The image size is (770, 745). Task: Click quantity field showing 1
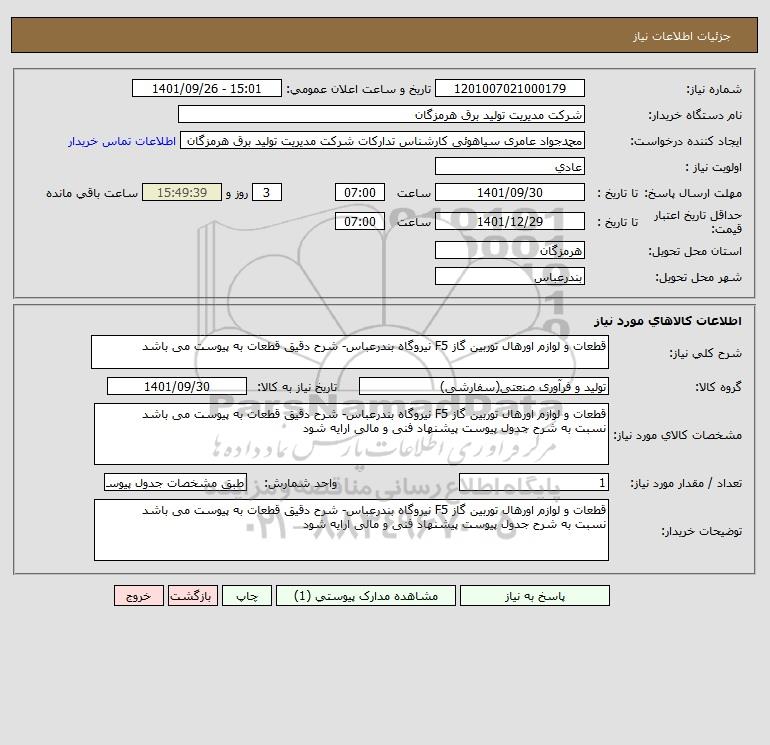(534, 483)
